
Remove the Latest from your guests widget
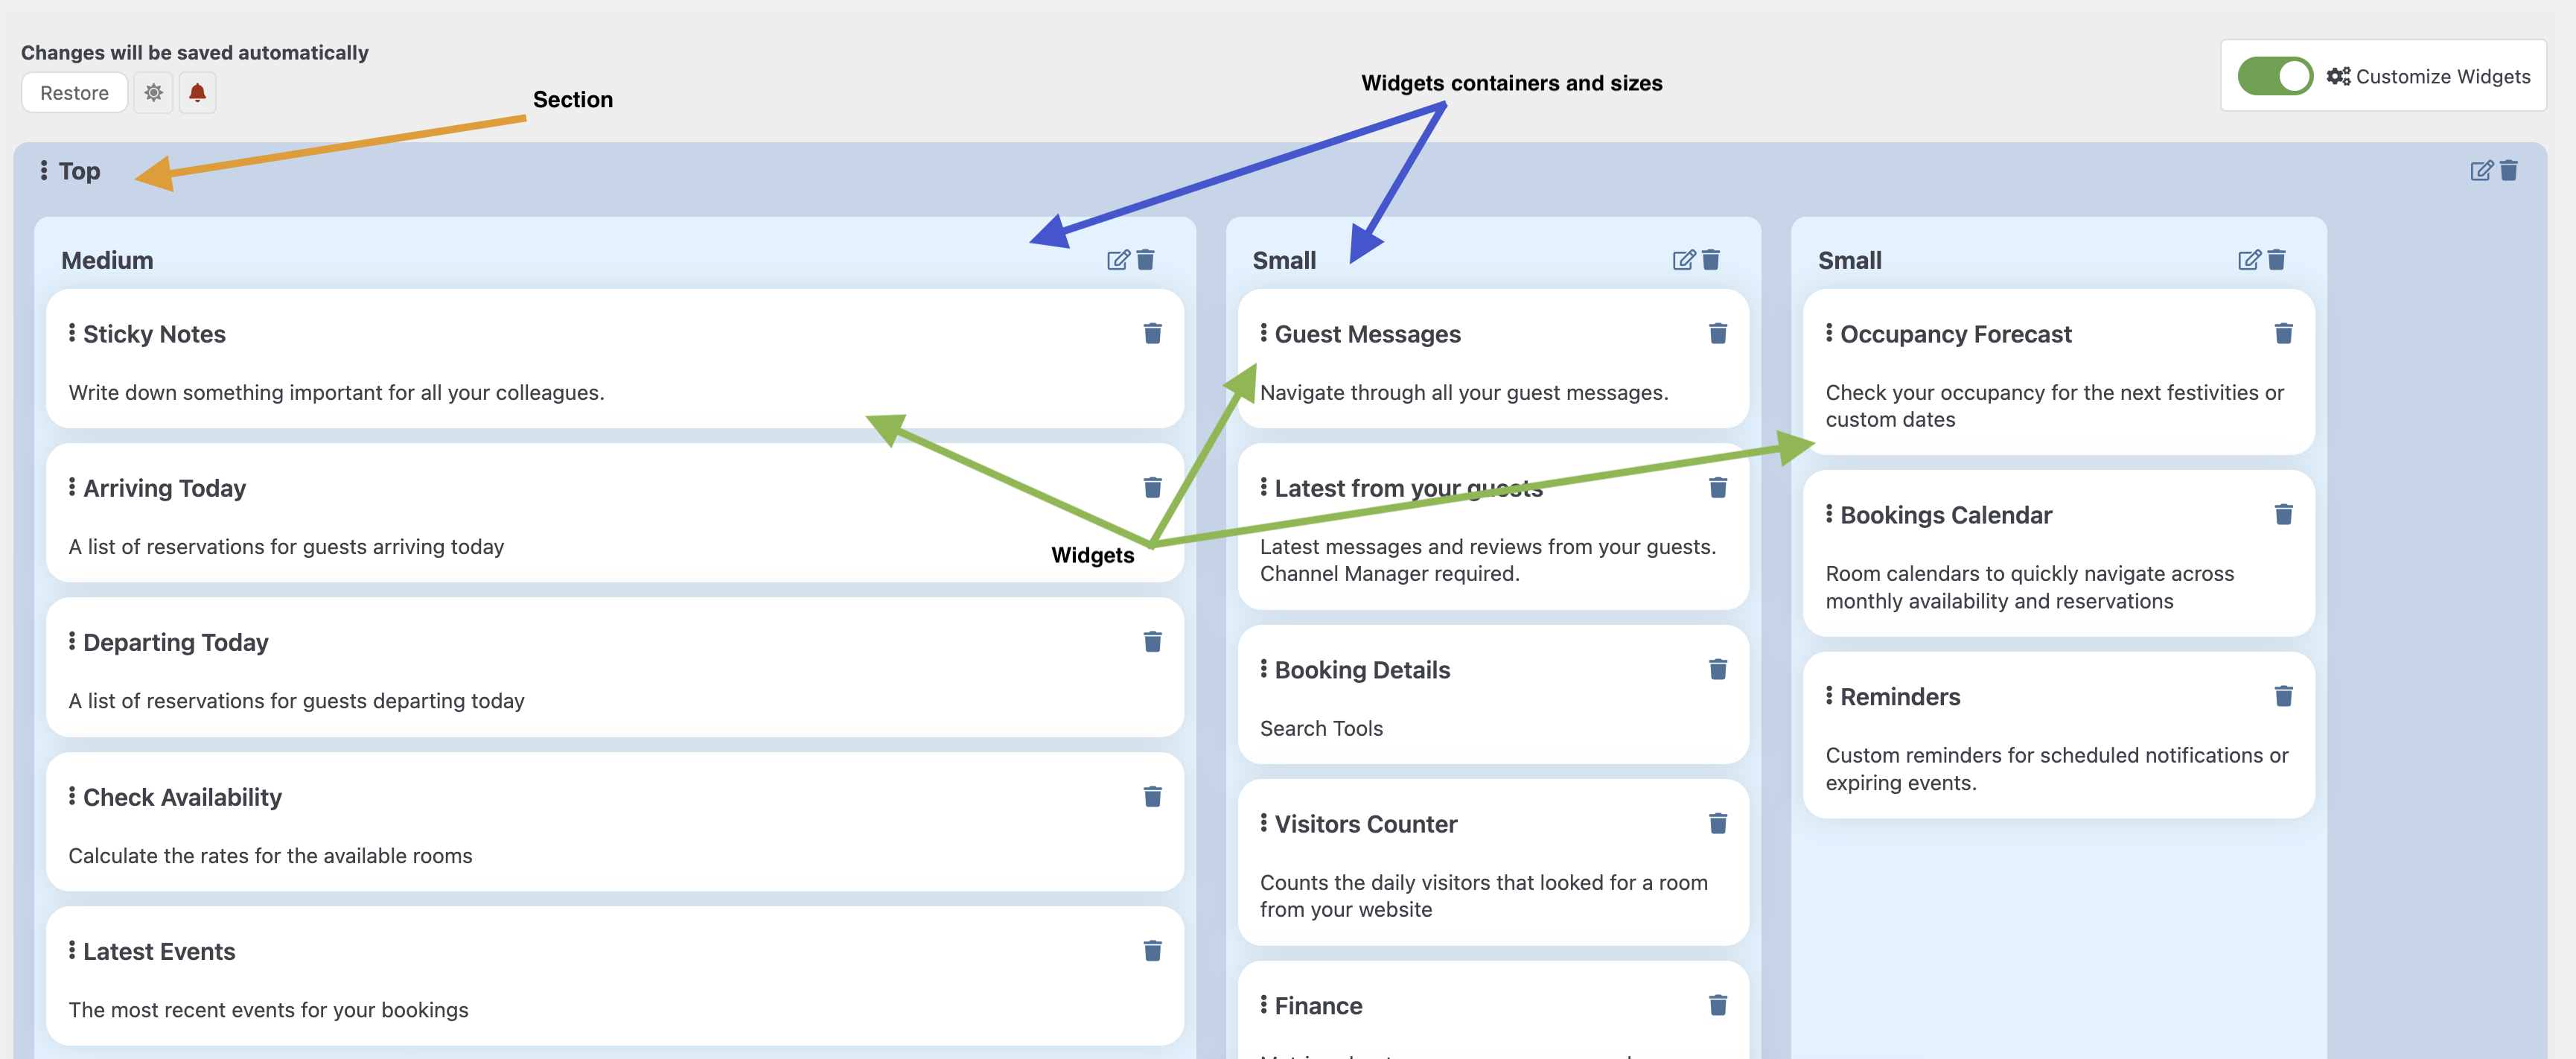pyautogui.click(x=1718, y=487)
